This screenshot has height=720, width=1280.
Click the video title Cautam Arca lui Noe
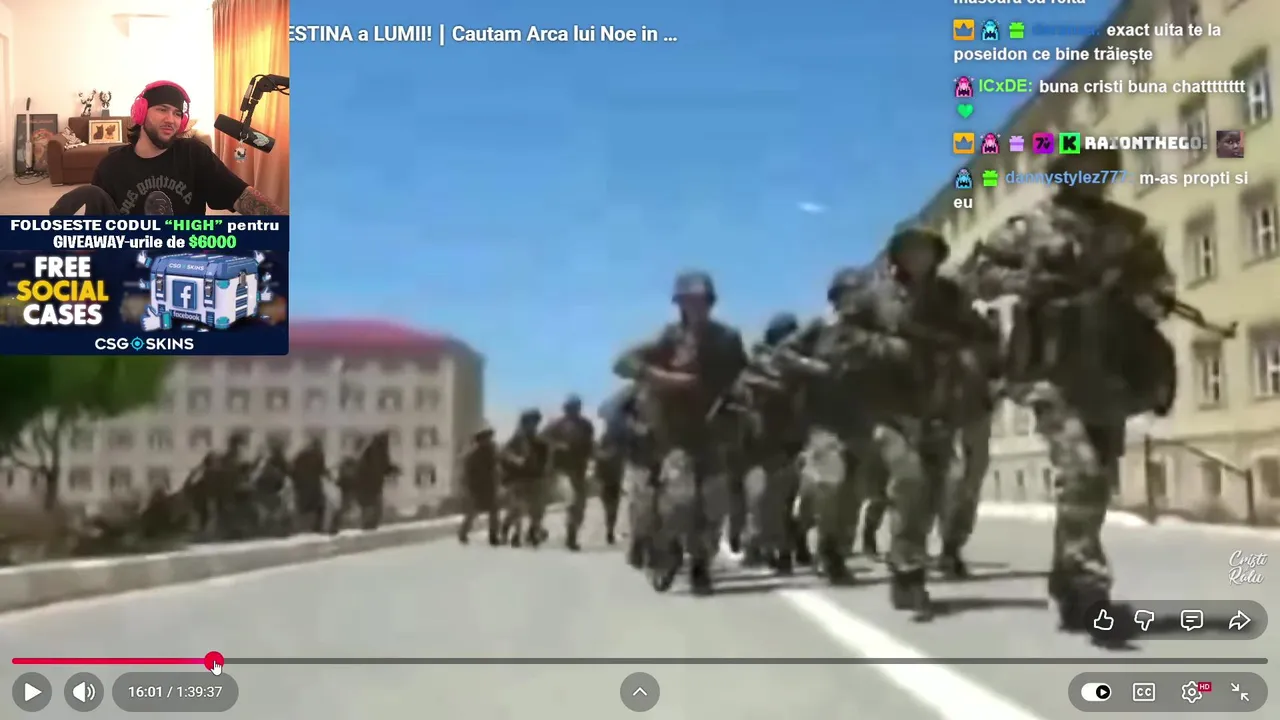(483, 34)
